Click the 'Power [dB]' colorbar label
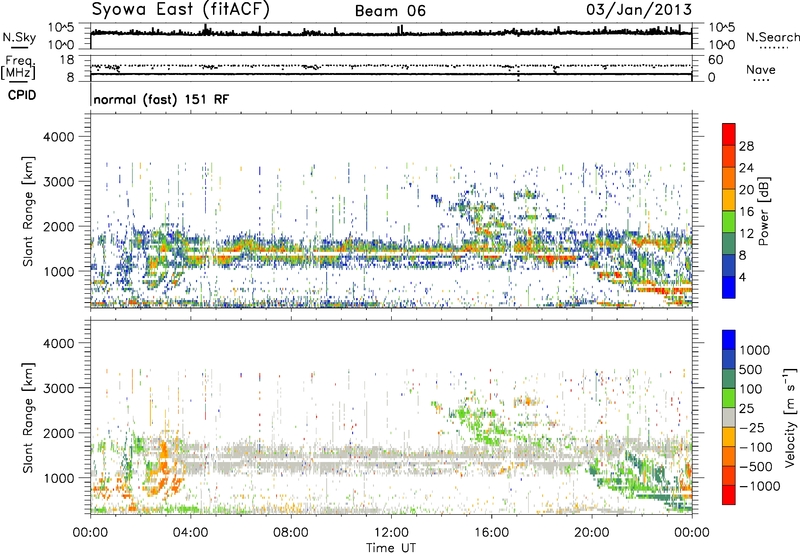800x554 pixels. tap(763, 211)
